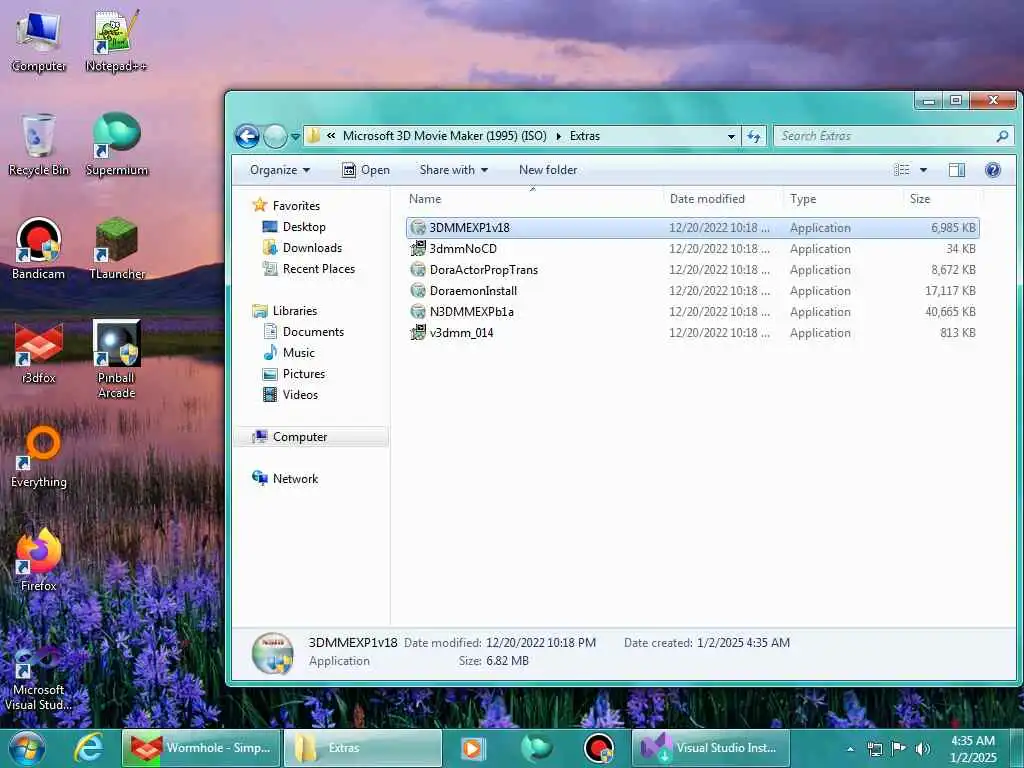Click the Open toolbar button

[366, 170]
